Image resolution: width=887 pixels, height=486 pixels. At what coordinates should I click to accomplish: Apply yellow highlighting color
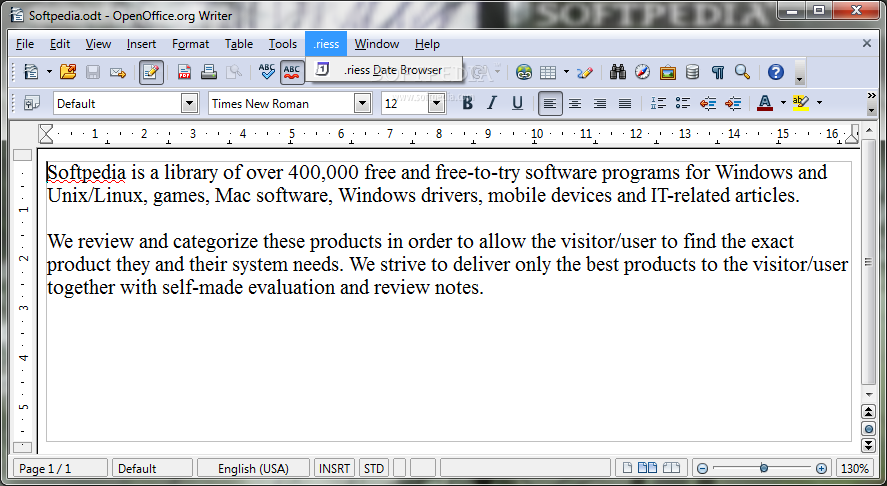[x=801, y=103]
